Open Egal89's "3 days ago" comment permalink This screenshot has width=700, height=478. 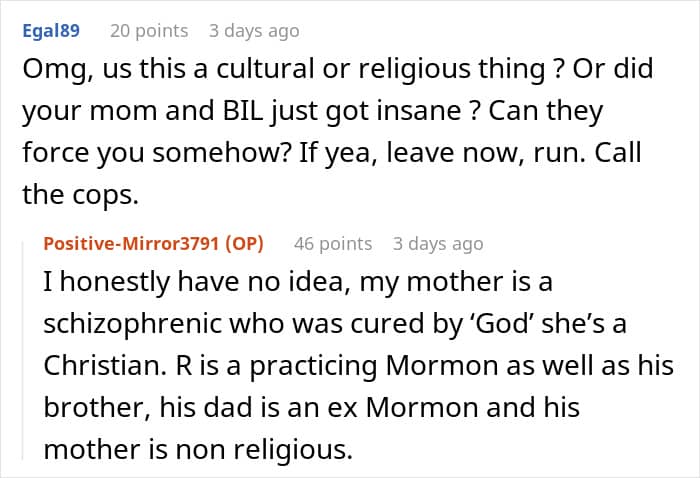click(254, 31)
